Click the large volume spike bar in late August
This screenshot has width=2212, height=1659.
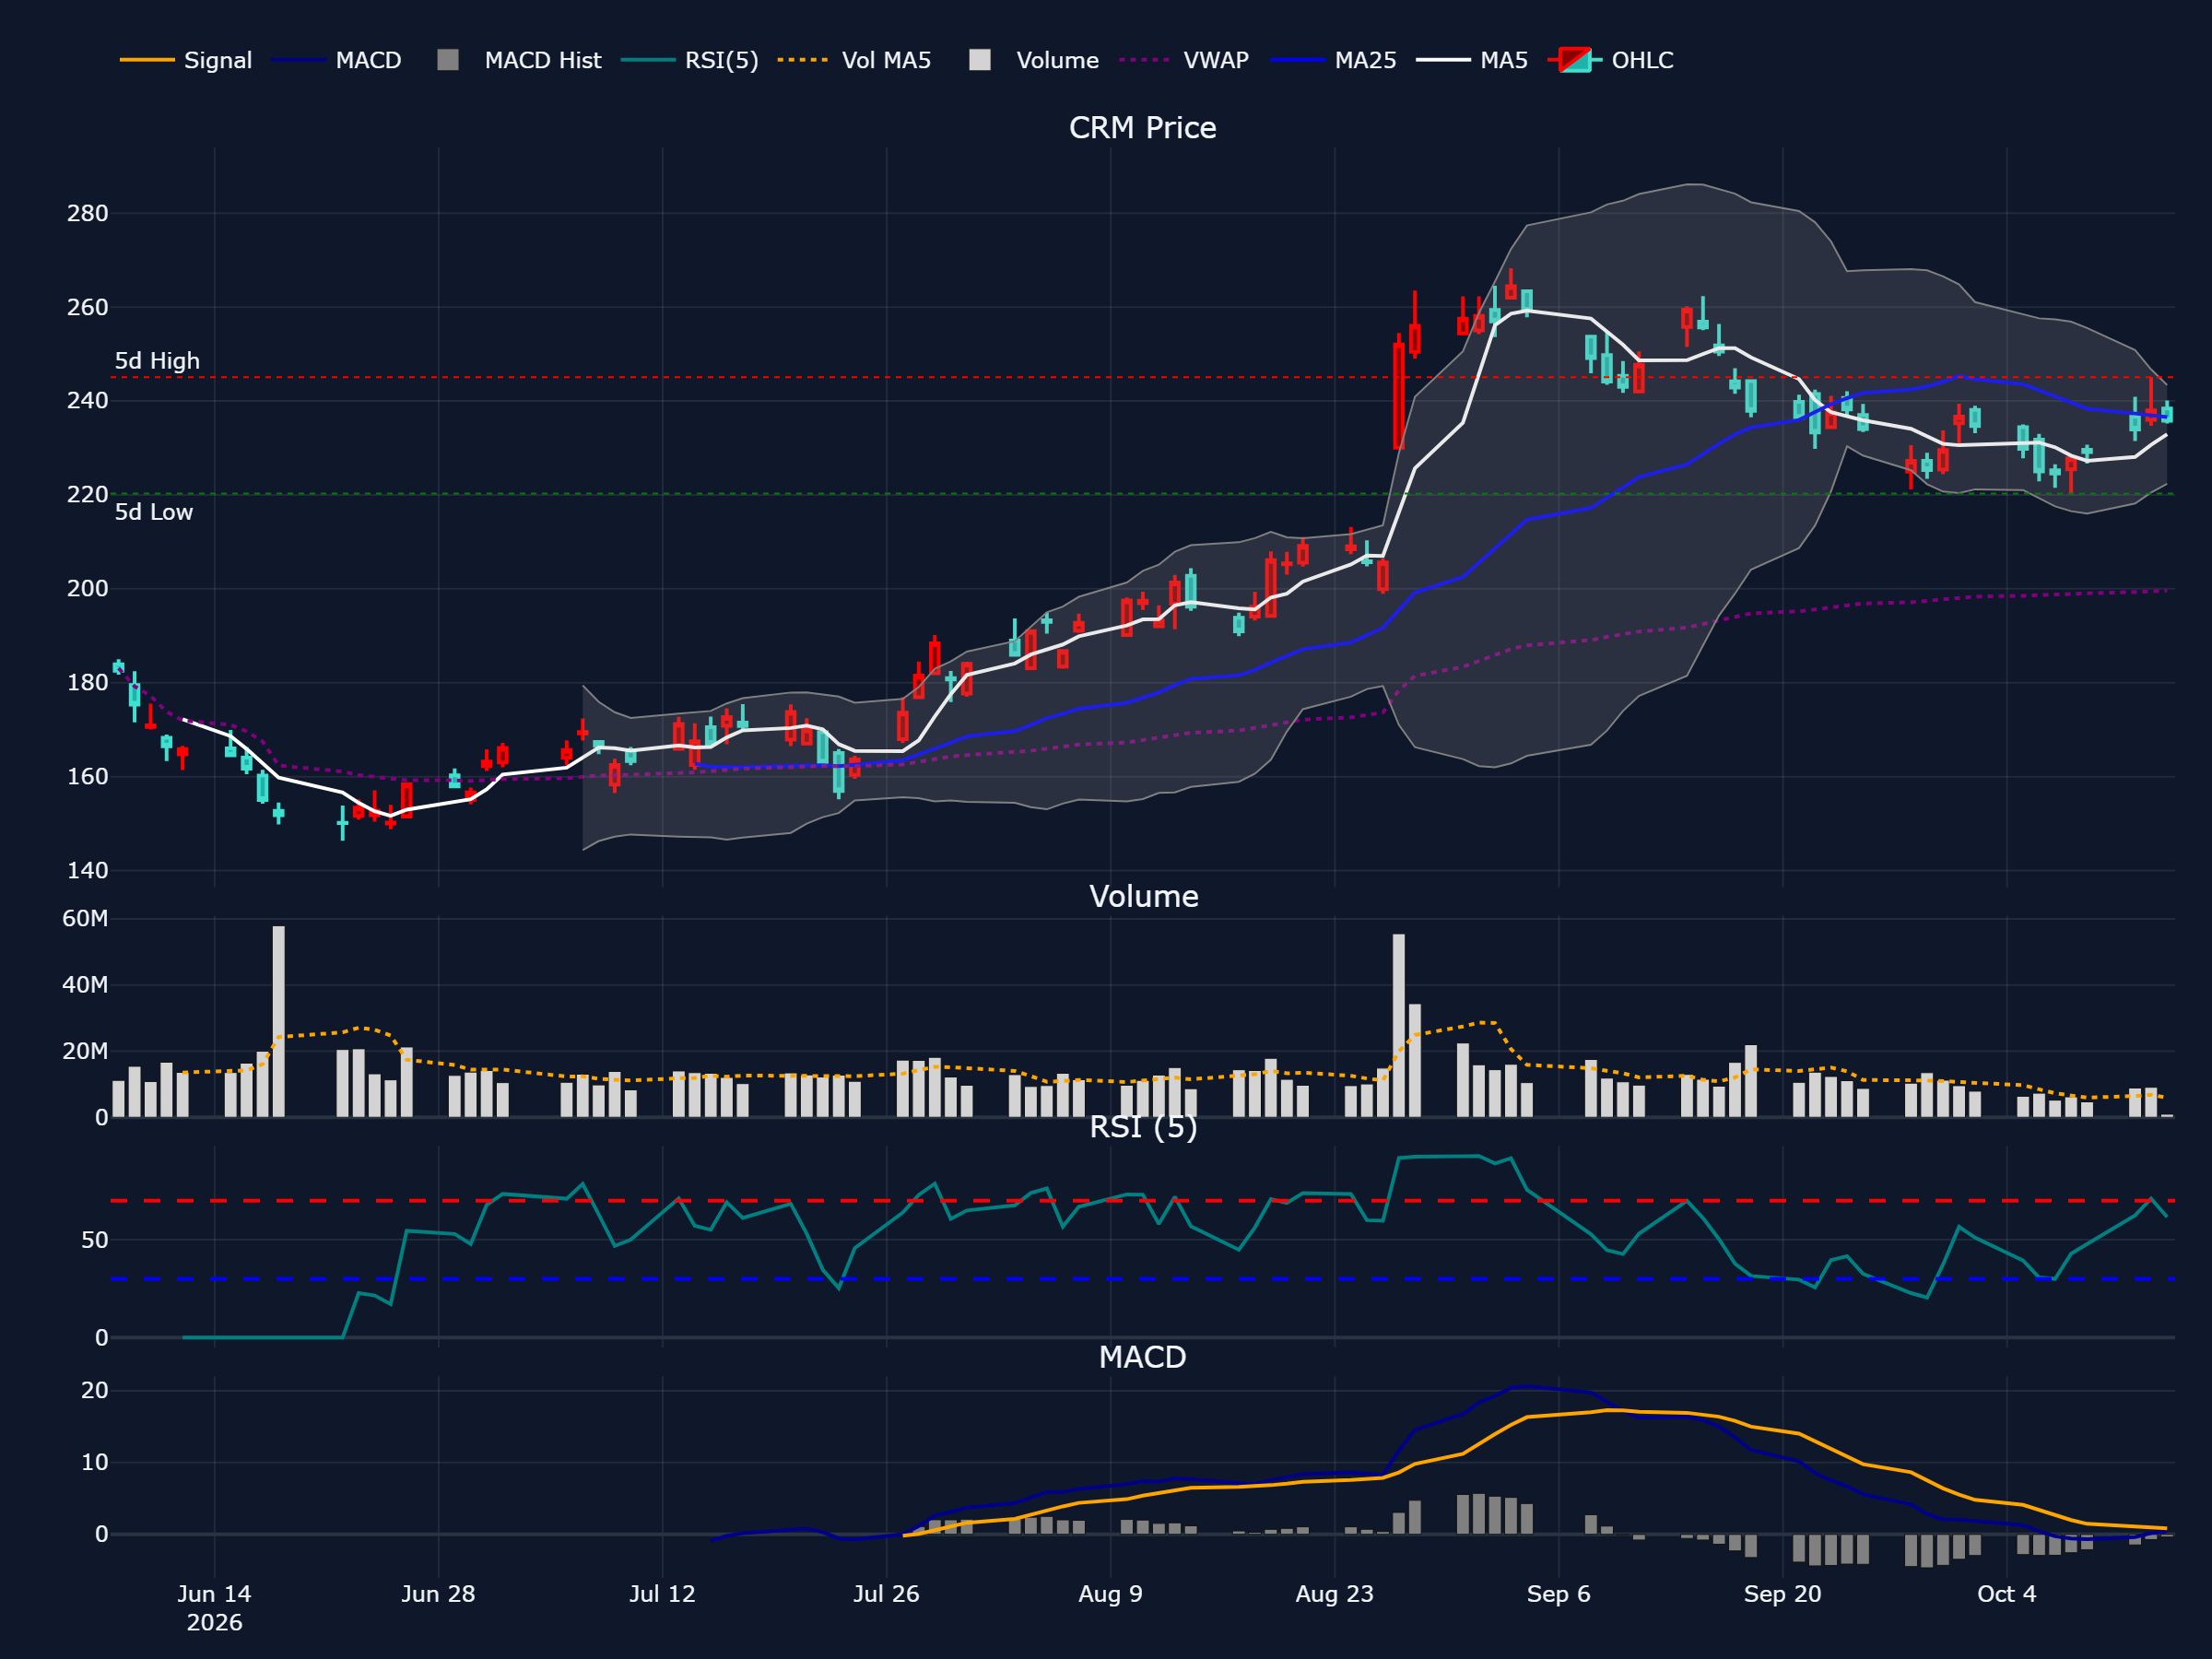click(1398, 1025)
